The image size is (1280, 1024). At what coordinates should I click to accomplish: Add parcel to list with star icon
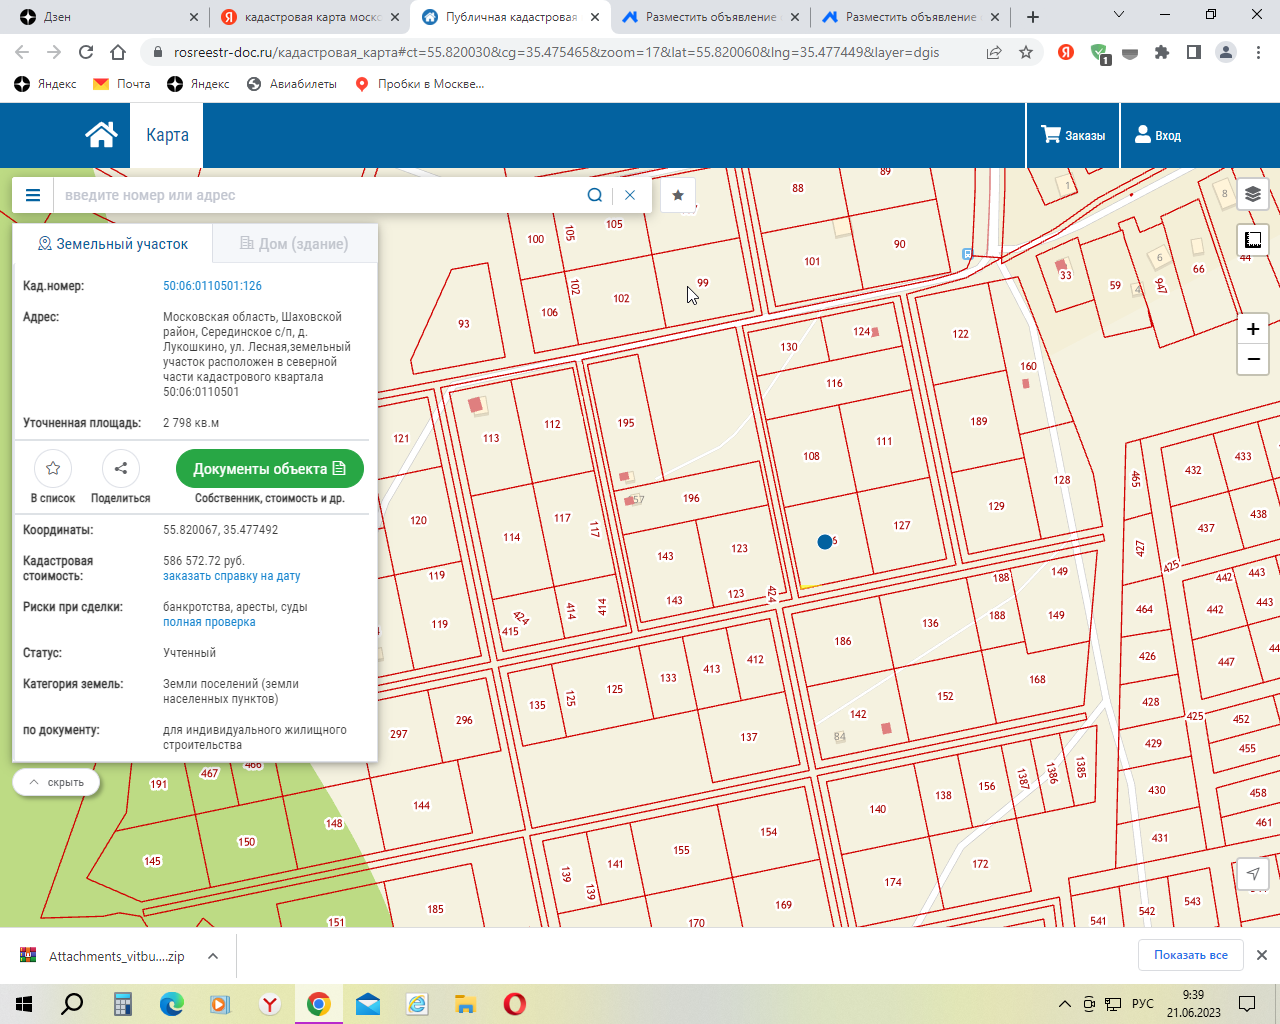(x=53, y=468)
